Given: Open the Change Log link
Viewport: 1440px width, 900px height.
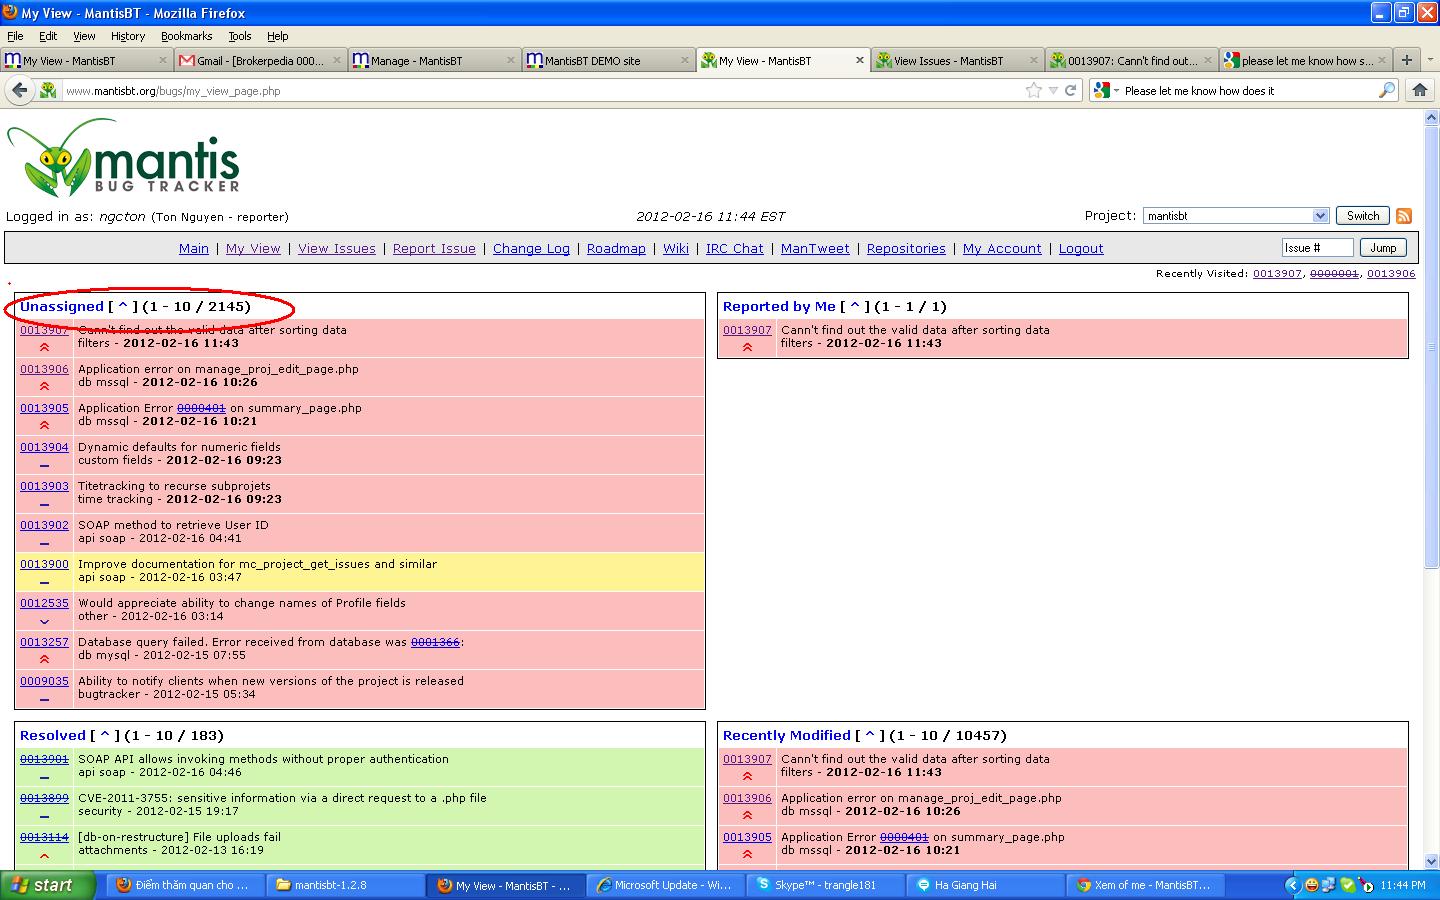Looking at the screenshot, I should pyautogui.click(x=531, y=249).
